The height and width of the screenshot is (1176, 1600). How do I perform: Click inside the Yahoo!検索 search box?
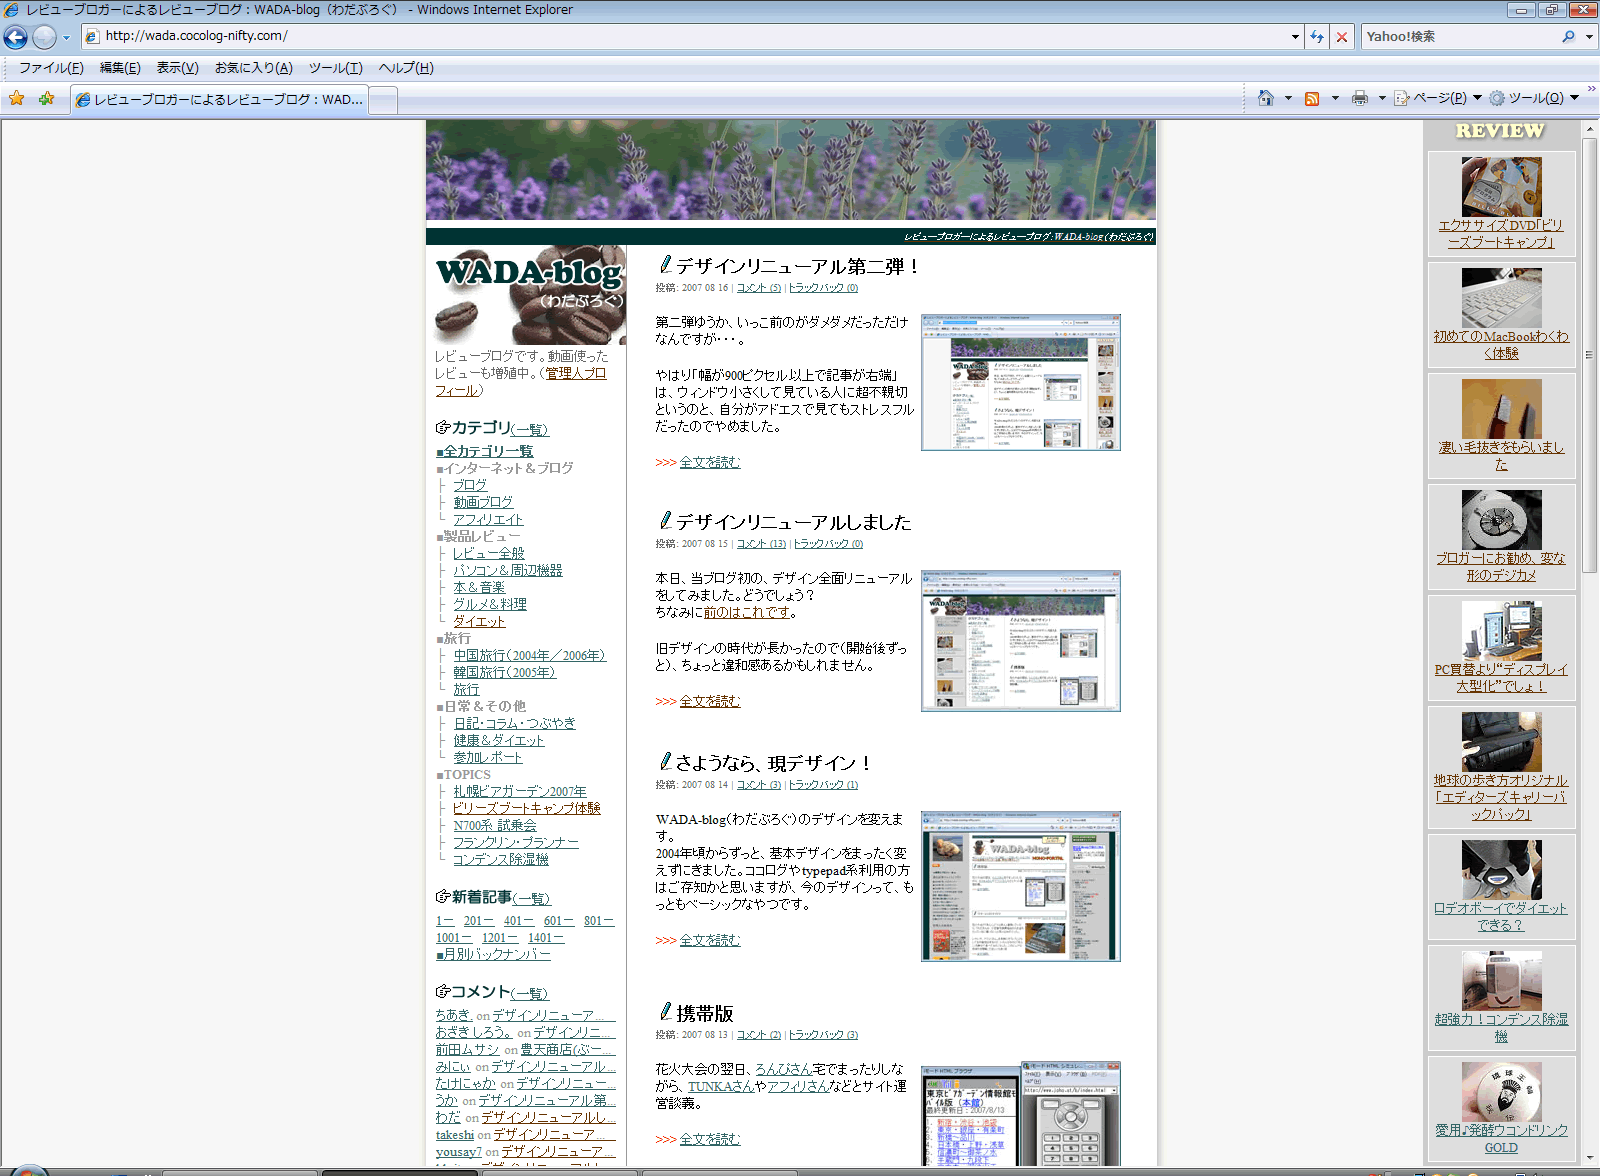(x=1460, y=37)
